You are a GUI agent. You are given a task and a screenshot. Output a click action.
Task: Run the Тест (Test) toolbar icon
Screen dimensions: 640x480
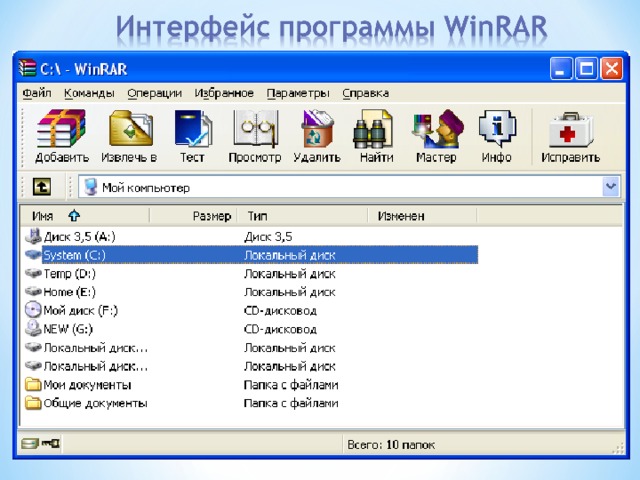tap(191, 135)
